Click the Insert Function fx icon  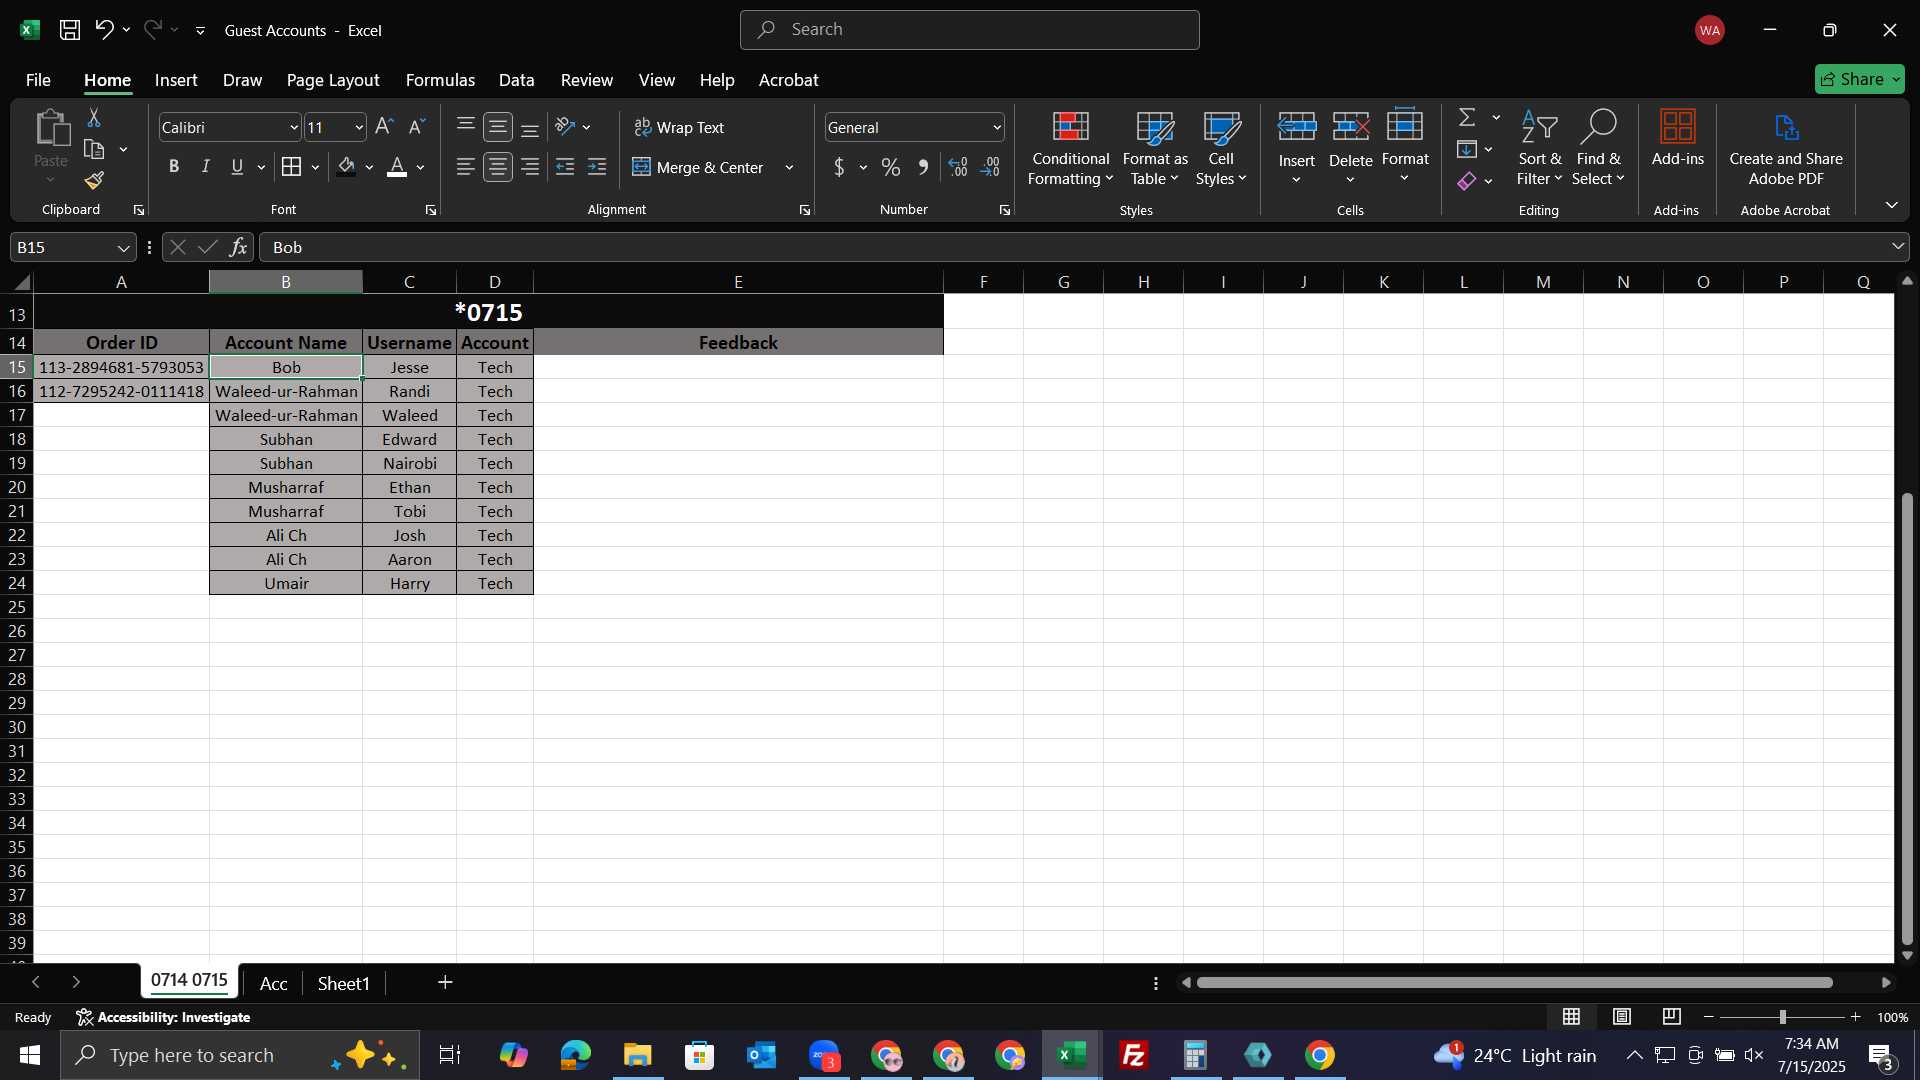[238, 247]
